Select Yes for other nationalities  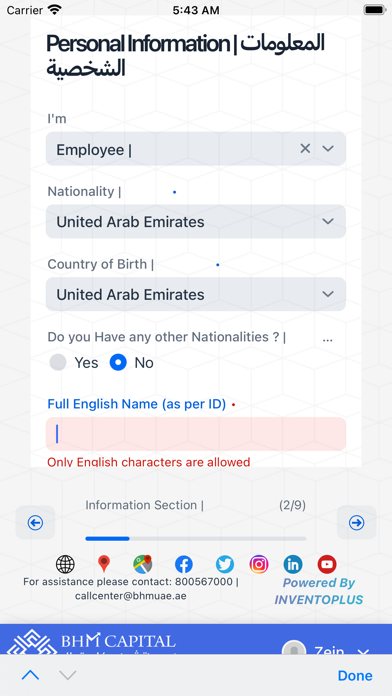tap(58, 363)
